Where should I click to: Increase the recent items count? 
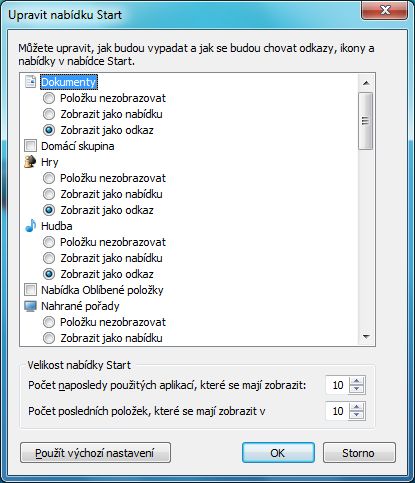[x=357, y=407]
